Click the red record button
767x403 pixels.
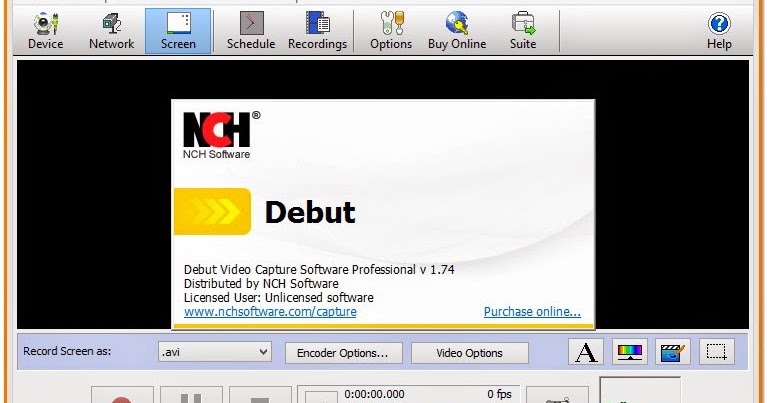click(122, 395)
